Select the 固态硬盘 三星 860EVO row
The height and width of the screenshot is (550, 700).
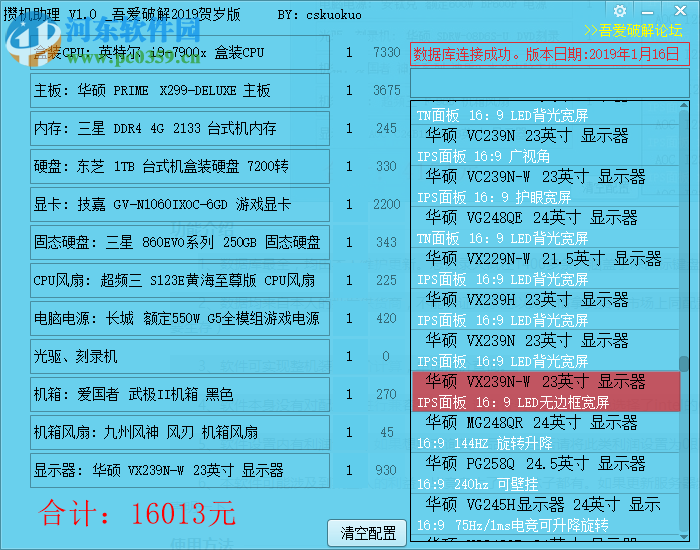[180, 242]
